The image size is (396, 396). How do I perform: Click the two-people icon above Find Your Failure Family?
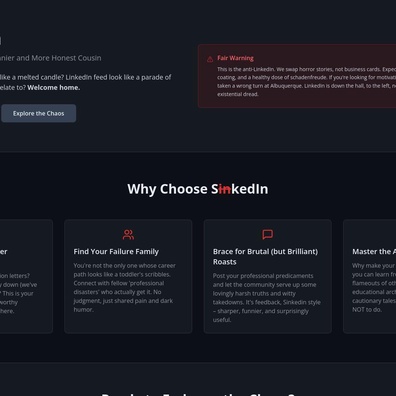128,235
